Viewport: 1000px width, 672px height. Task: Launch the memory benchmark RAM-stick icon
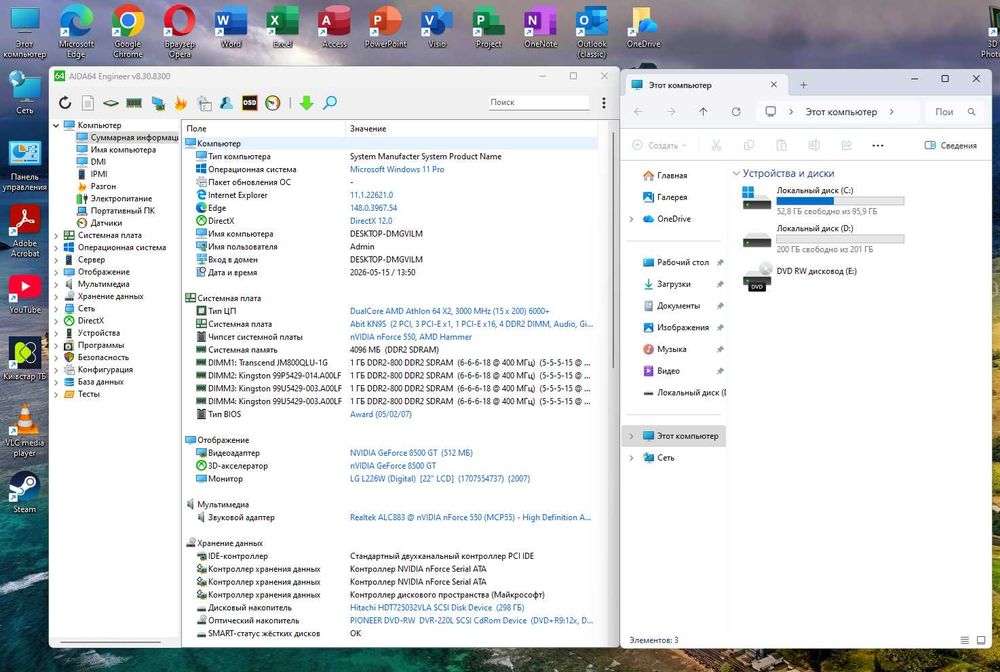(134, 103)
